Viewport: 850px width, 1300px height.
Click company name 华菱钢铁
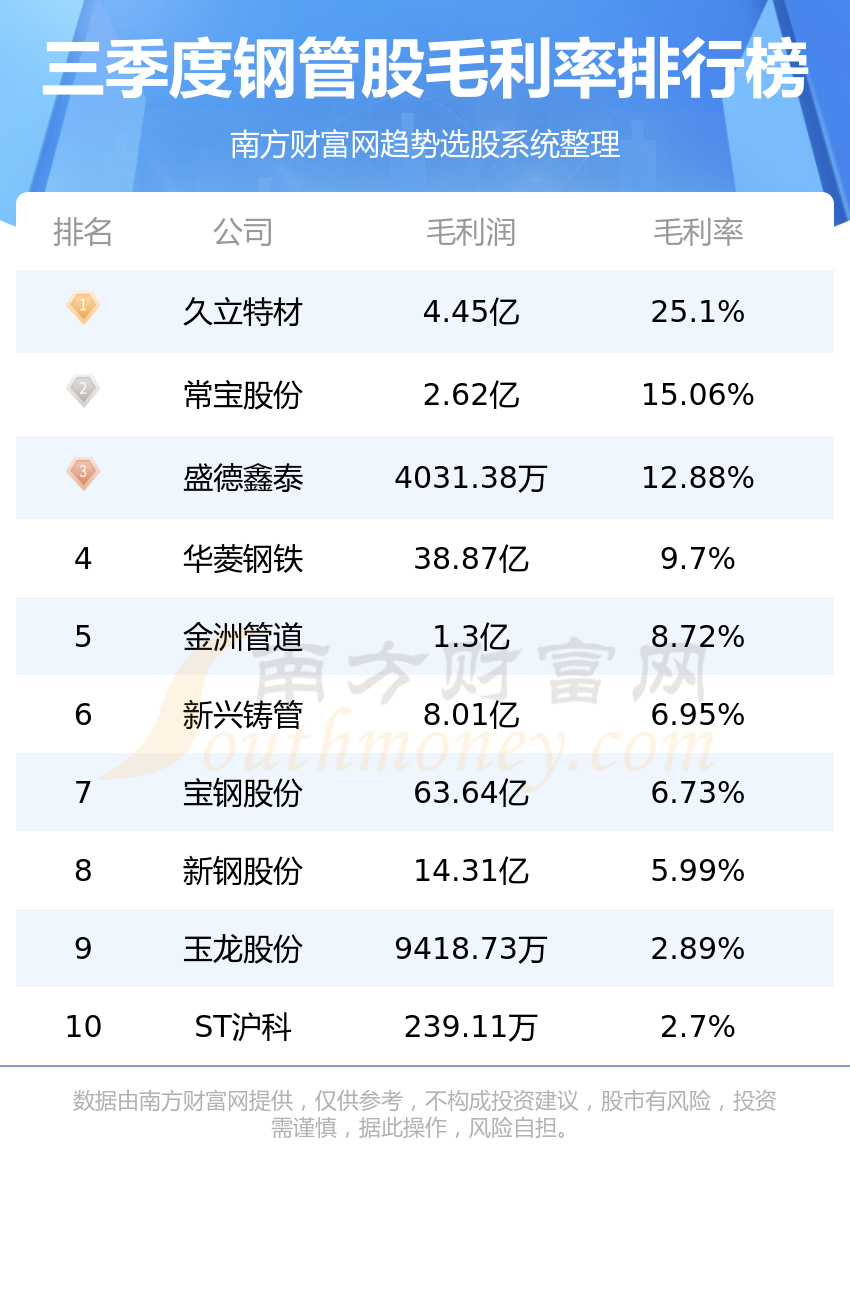tap(243, 558)
